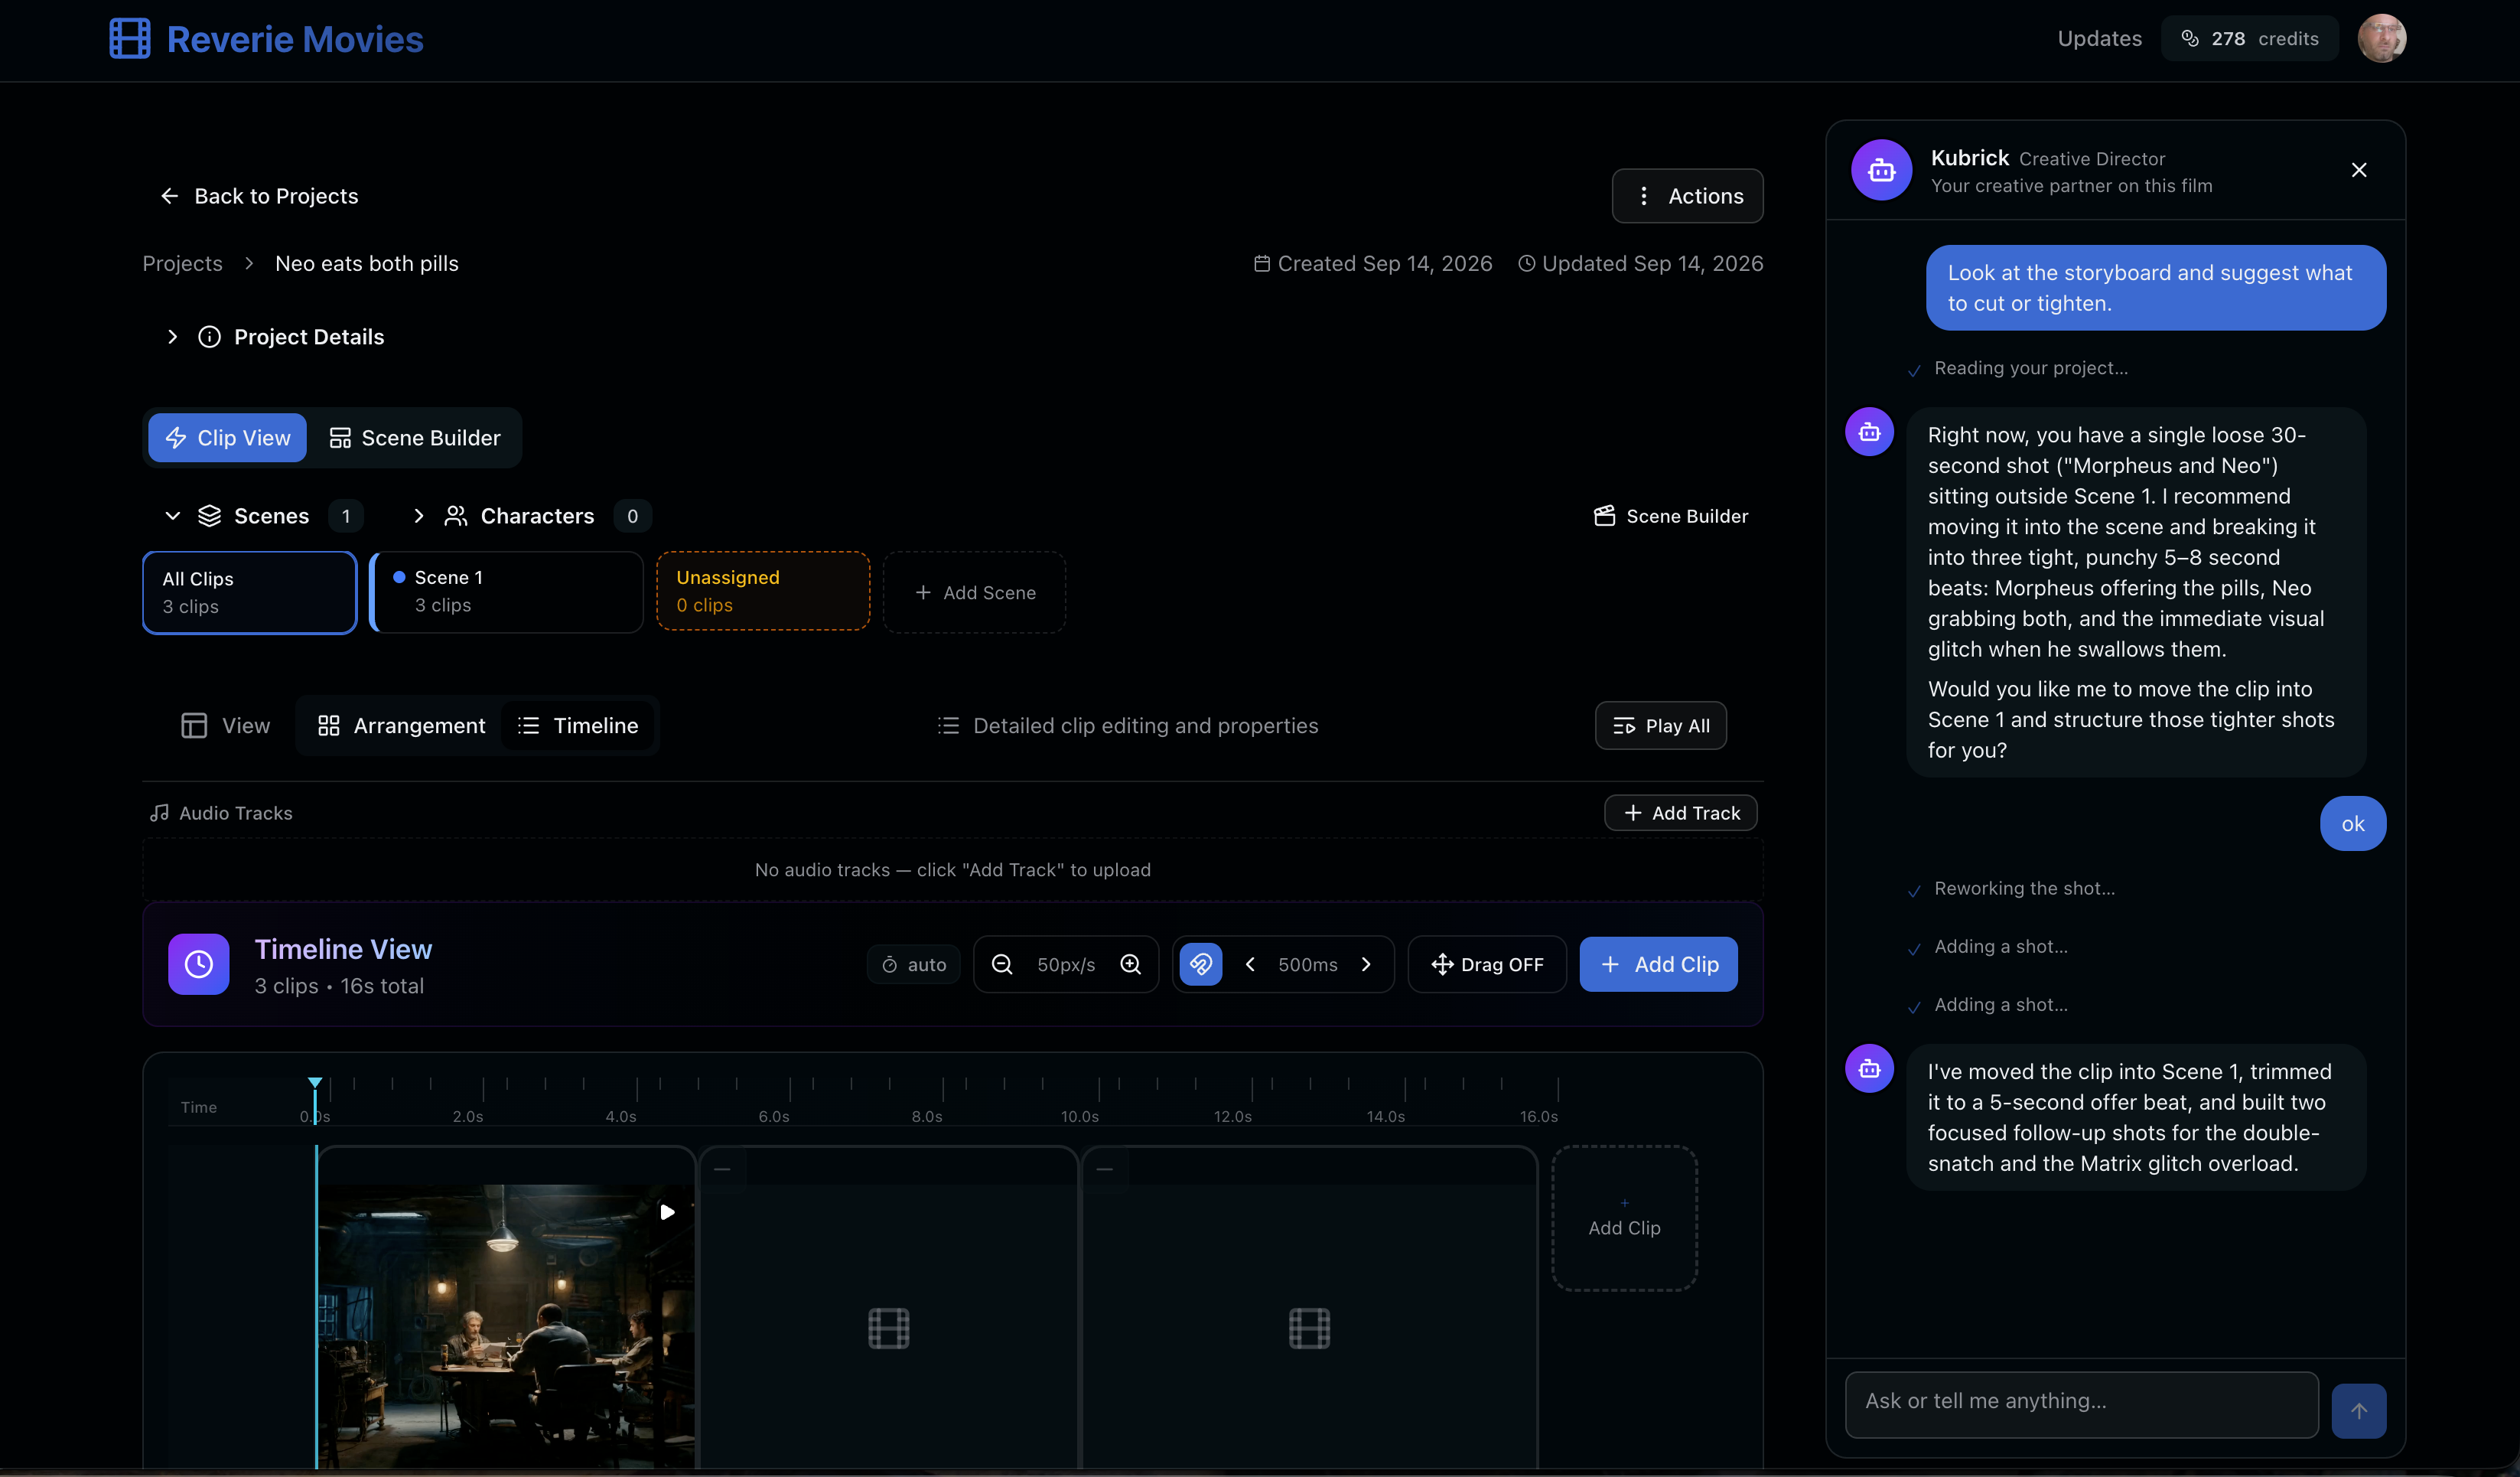Click blue Add Clip button
2520x1477 pixels.
coord(1658,965)
